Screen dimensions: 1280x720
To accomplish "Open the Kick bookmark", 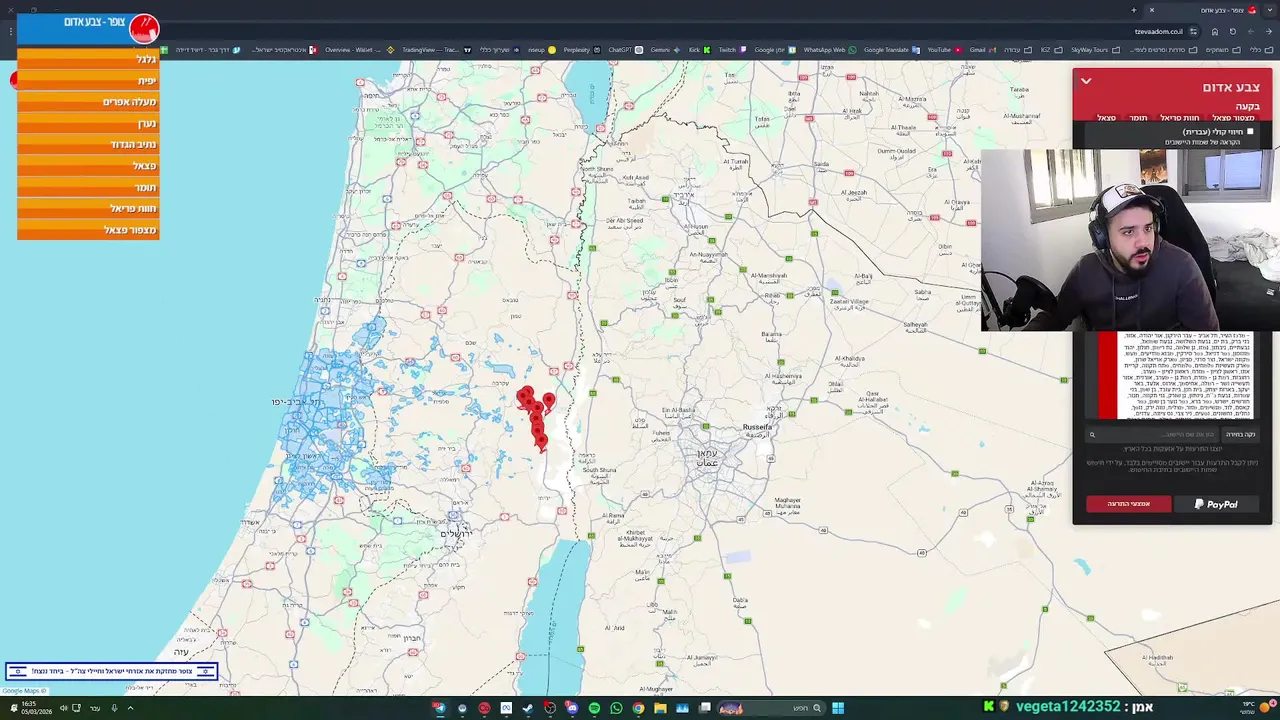I will [x=699, y=50].
